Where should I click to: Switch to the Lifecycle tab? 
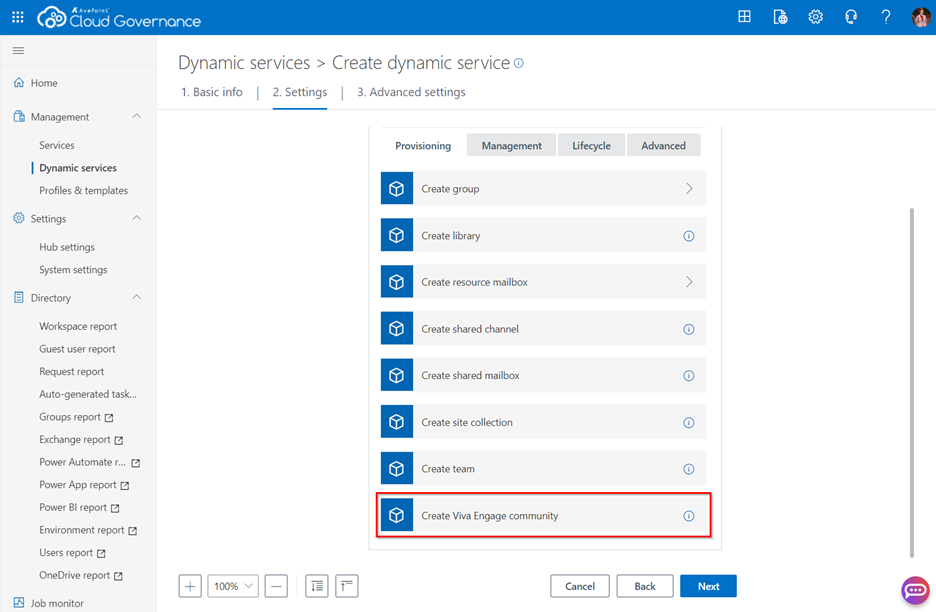click(592, 146)
